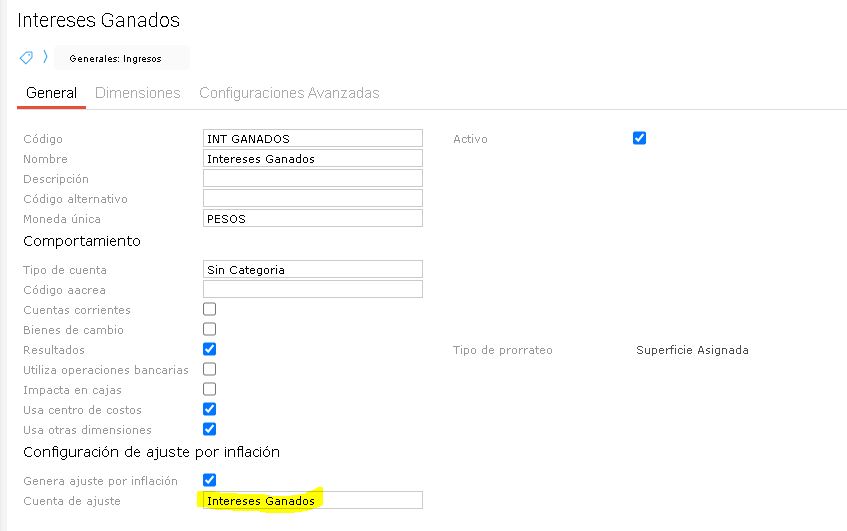This screenshot has width=847, height=531.
Task: Click the highlighted Cuenta de ajuste field
Action: tap(312, 500)
